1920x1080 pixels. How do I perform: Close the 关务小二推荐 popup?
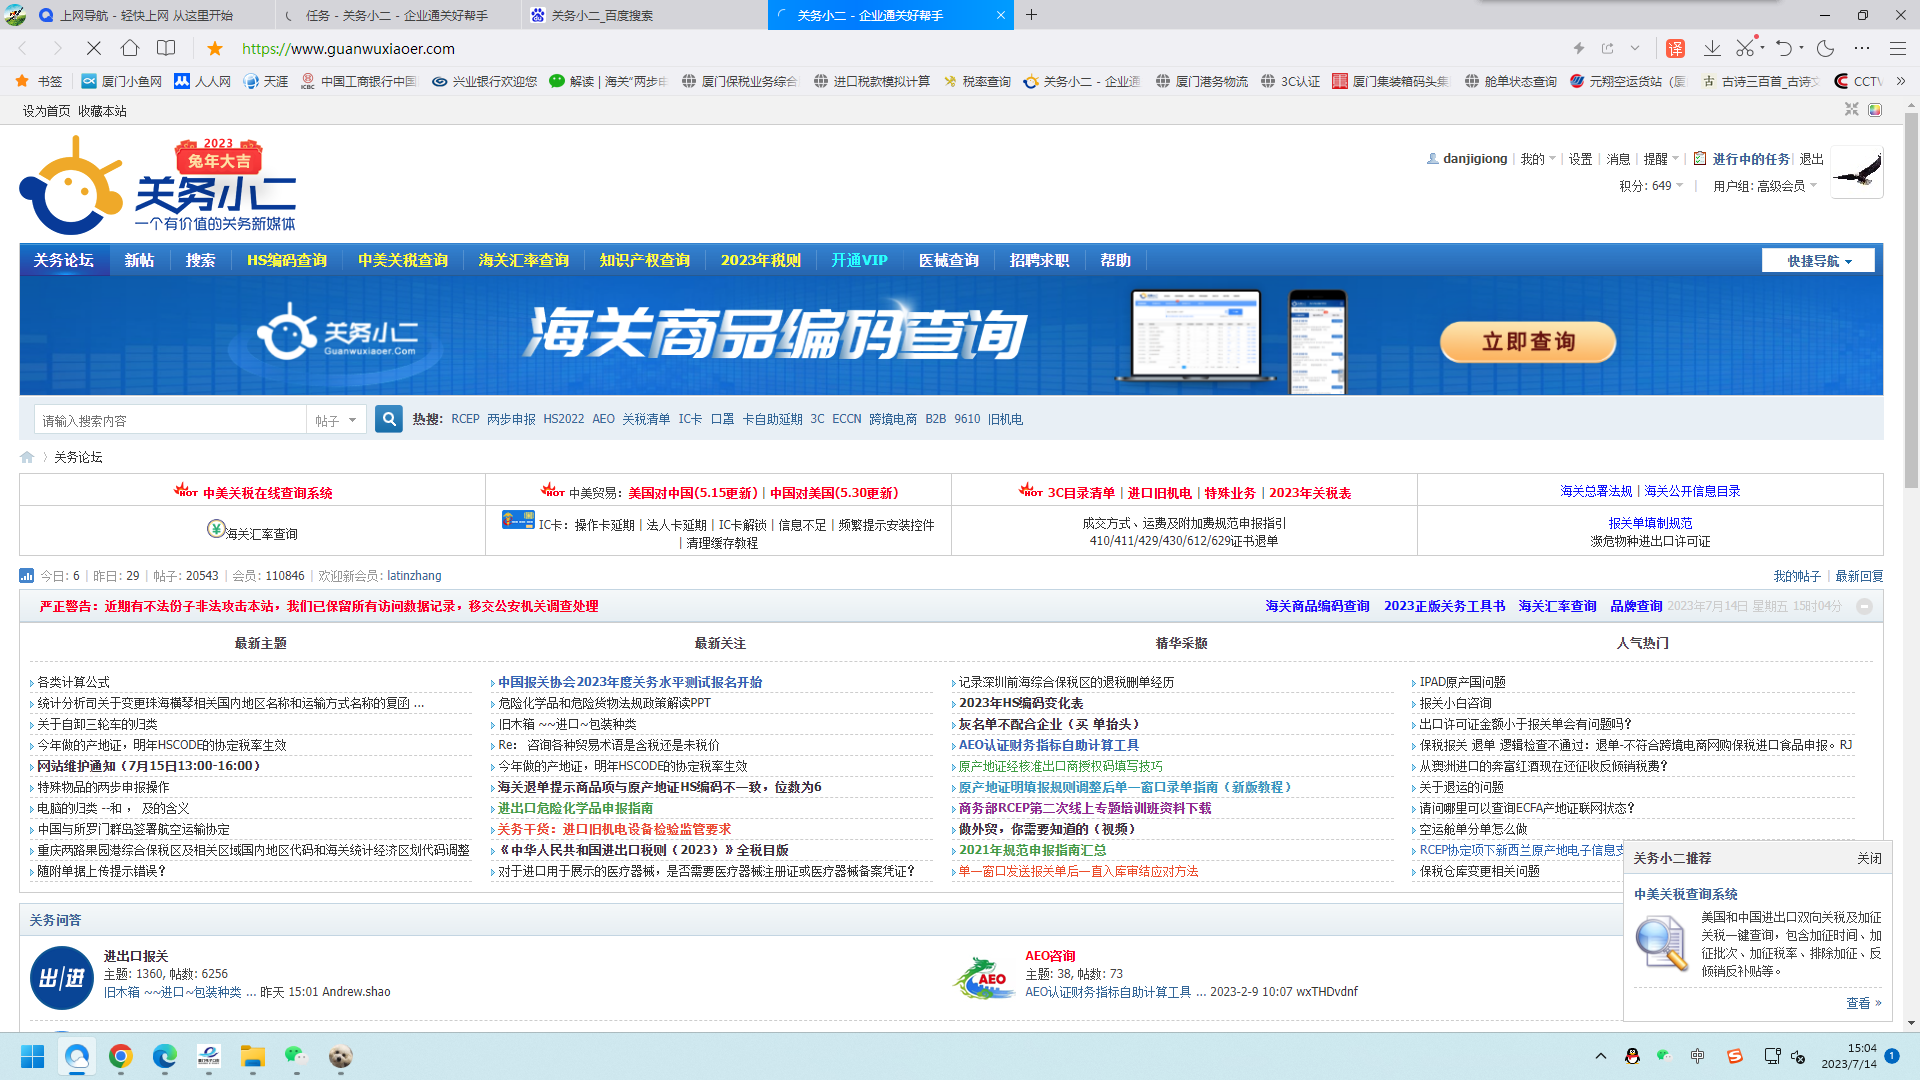1869,858
